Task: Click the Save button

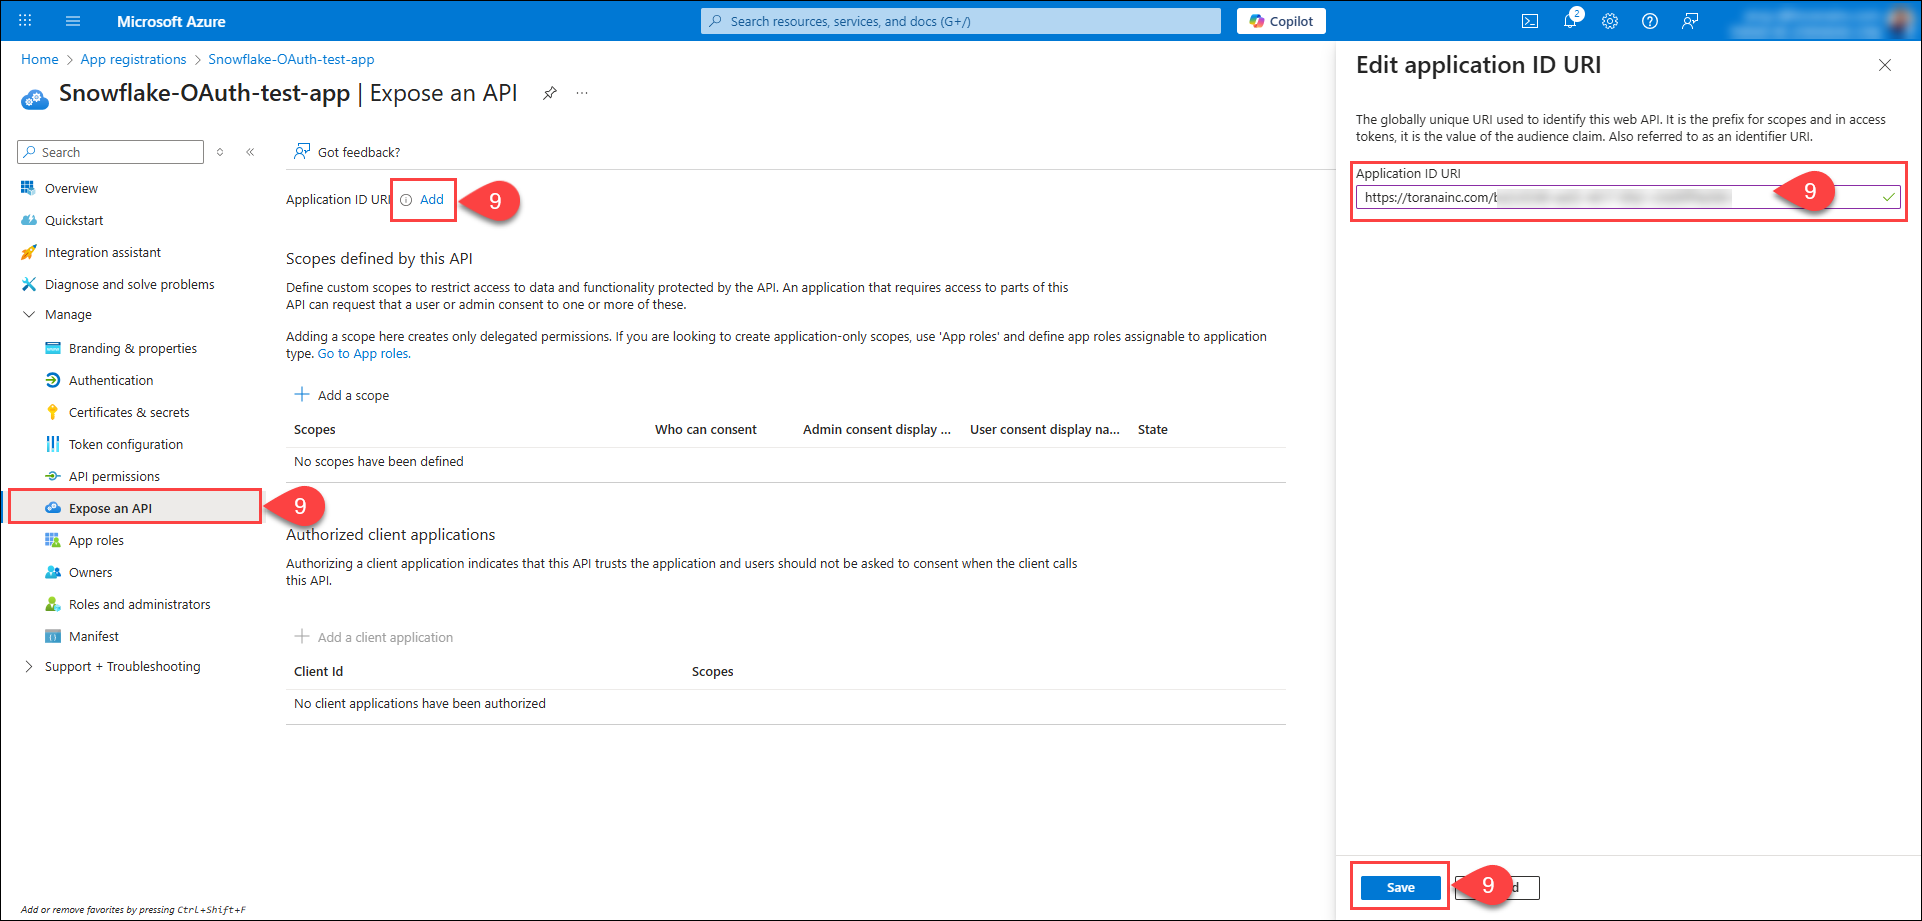Action: click(x=1400, y=887)
